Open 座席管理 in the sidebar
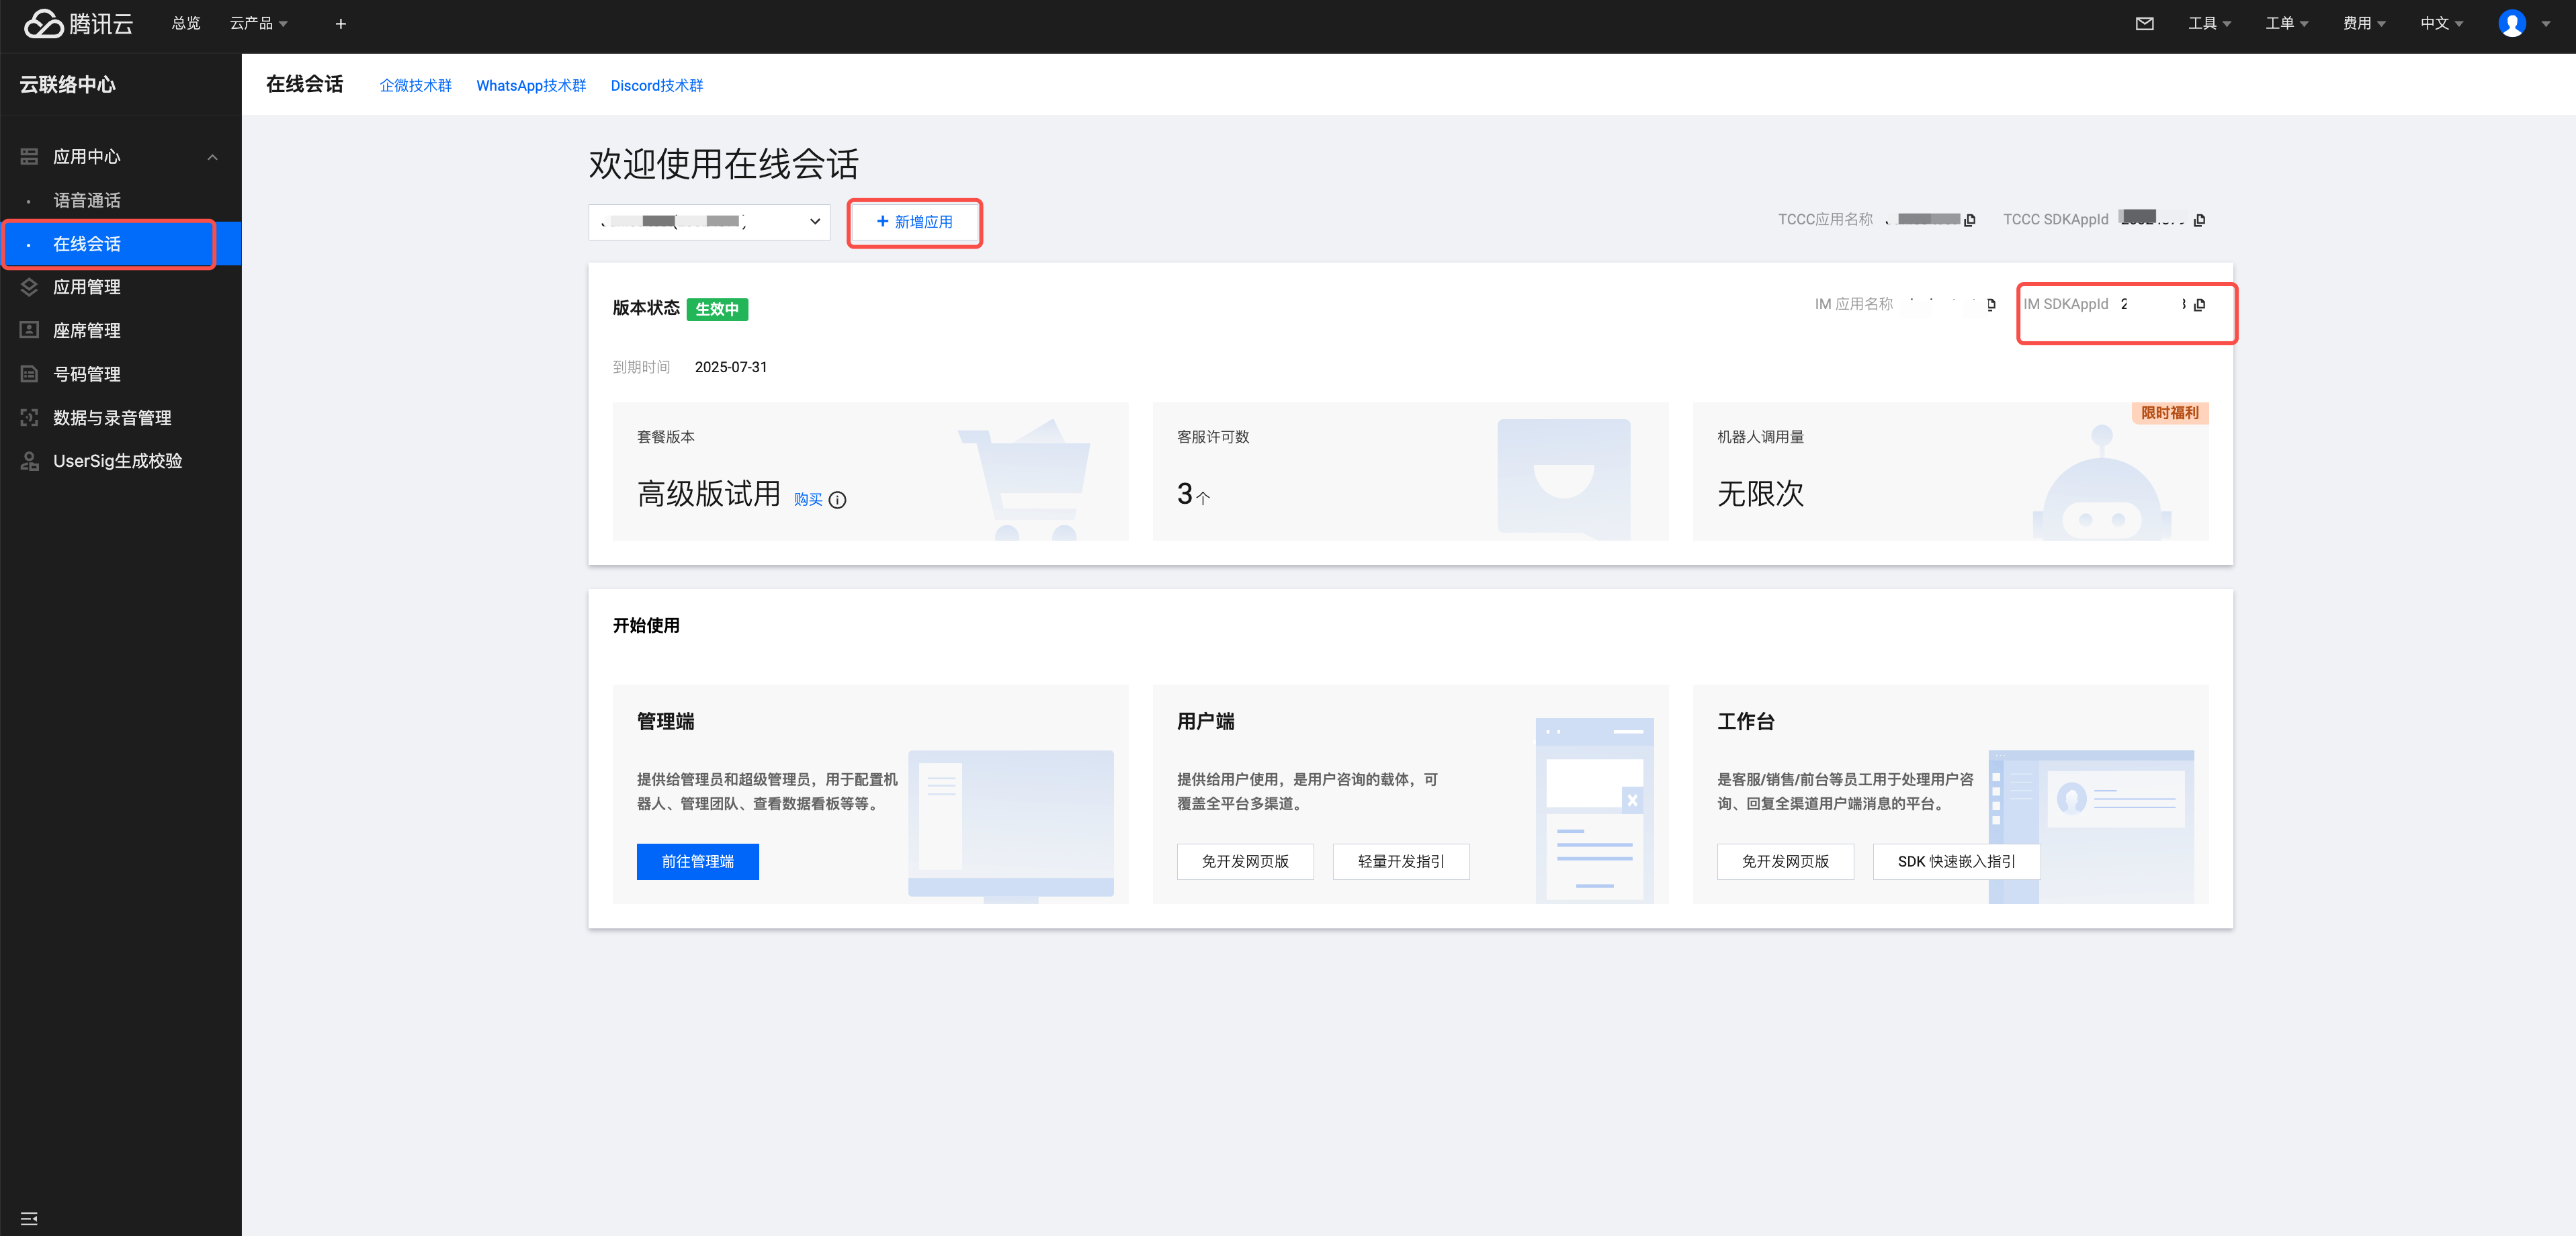 tap(87, 331)
